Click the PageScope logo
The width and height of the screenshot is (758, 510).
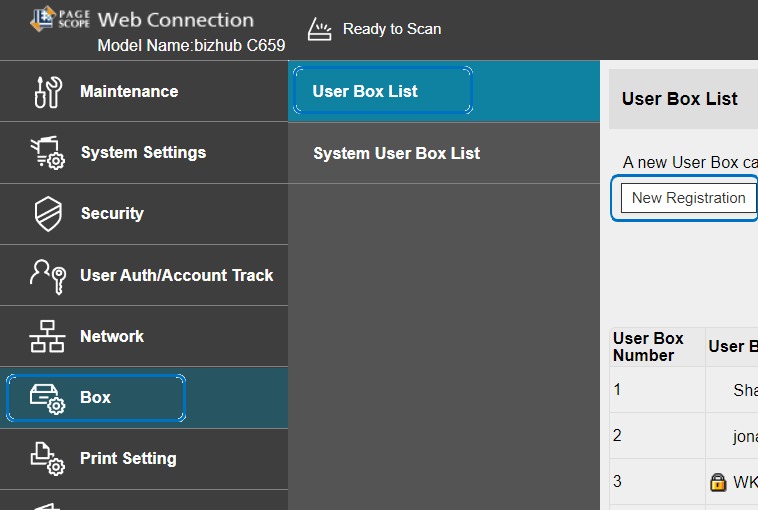click(60, 18)
